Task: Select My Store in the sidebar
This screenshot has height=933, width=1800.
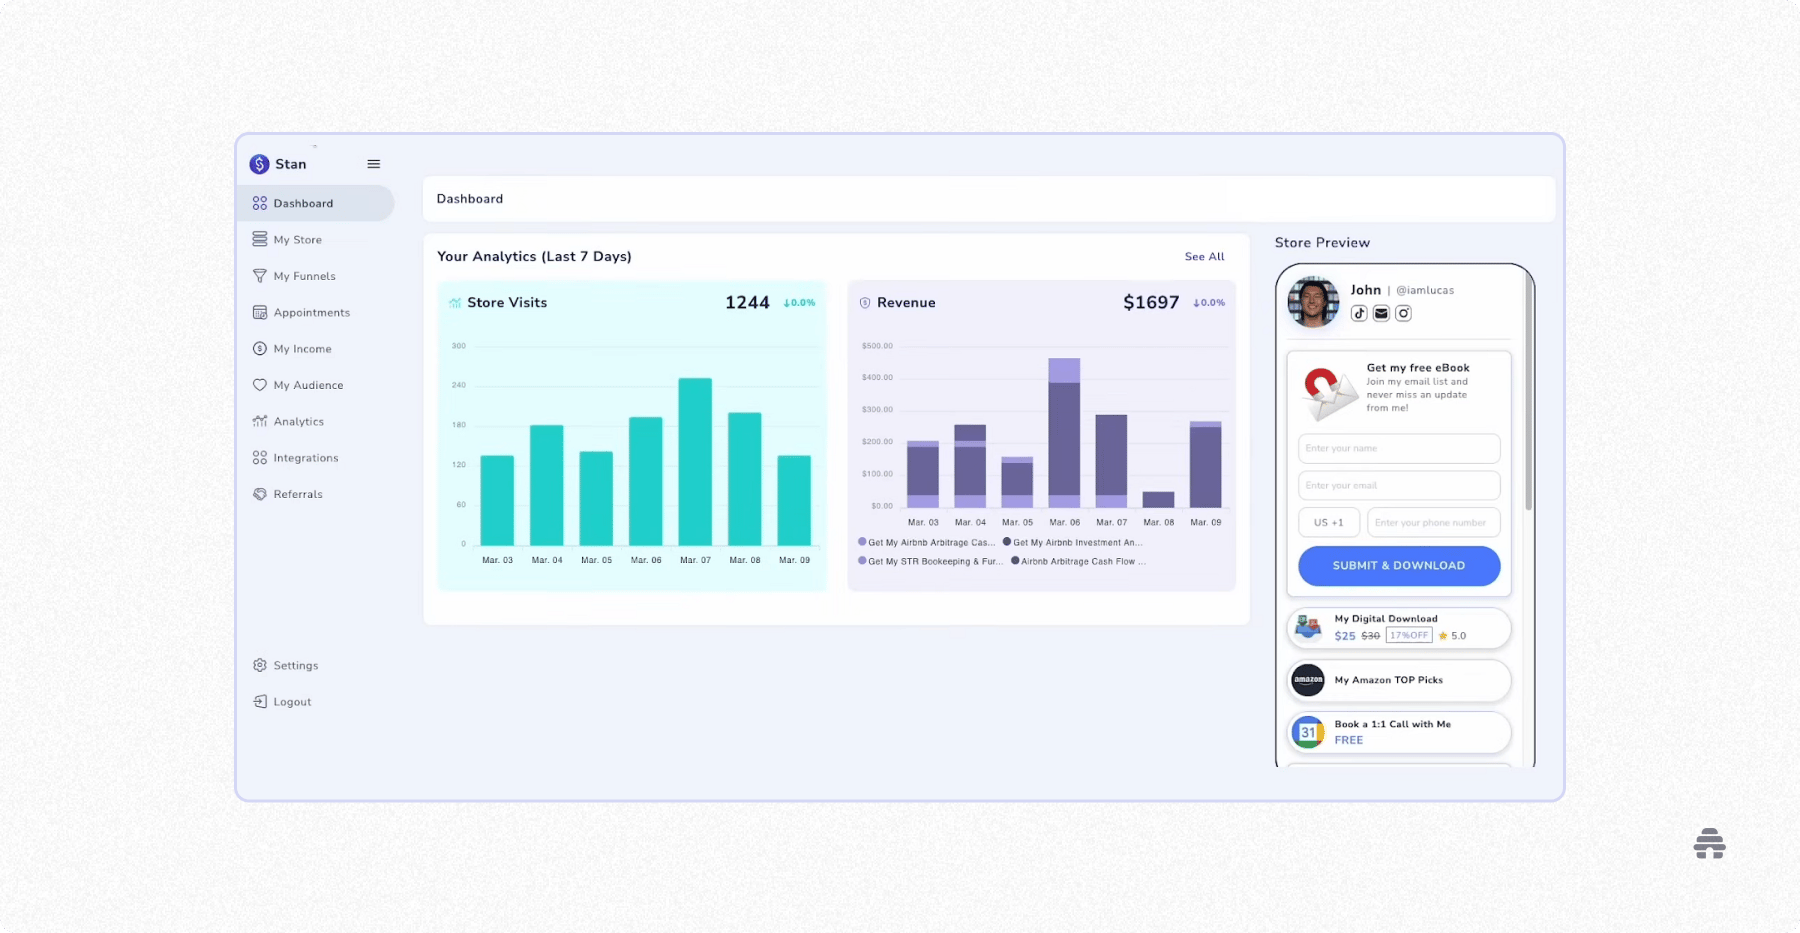Action: 297,239
